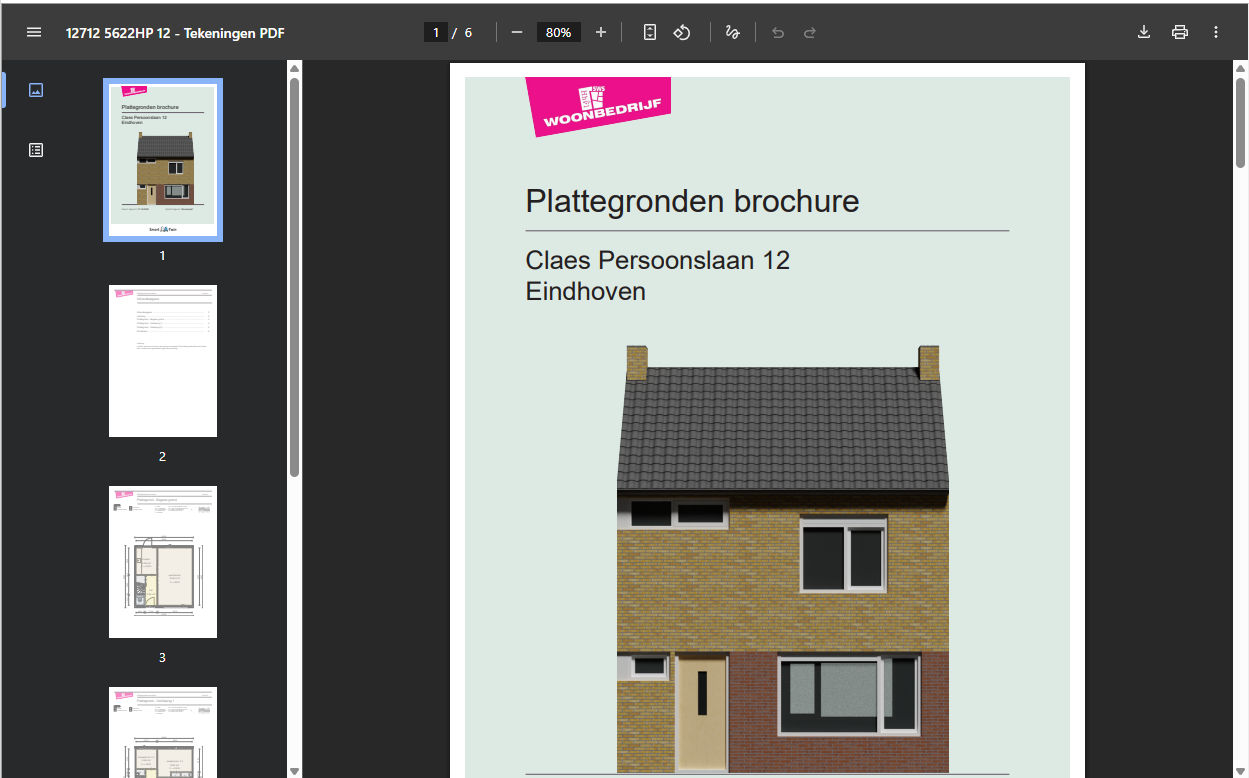1249x778 pixels.
Task: Click the undo annotation icon
Action: [x=777, y=31]
